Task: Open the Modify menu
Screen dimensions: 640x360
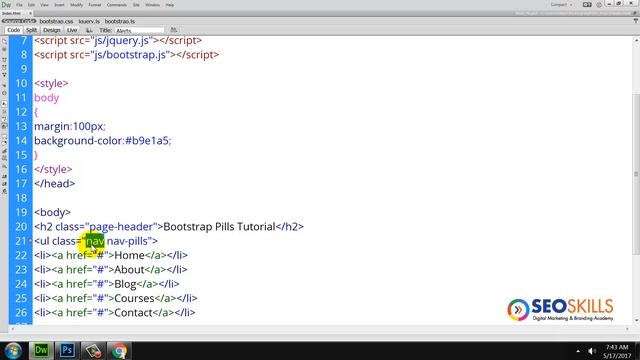Action: (76, 5)
